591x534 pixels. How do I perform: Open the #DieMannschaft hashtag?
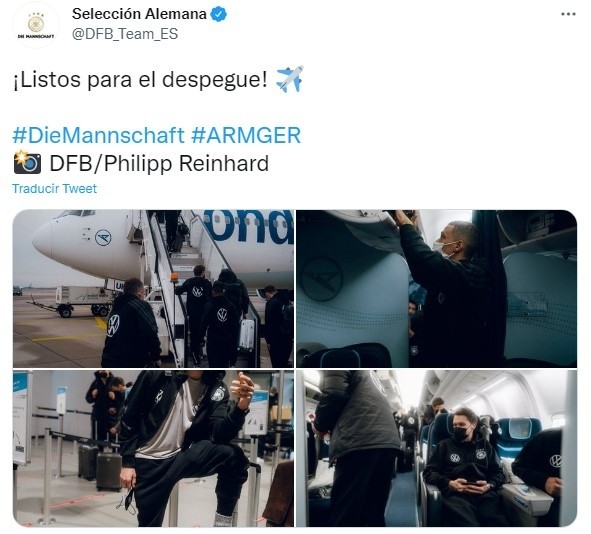pyautogui.click(x=99, y=135)
